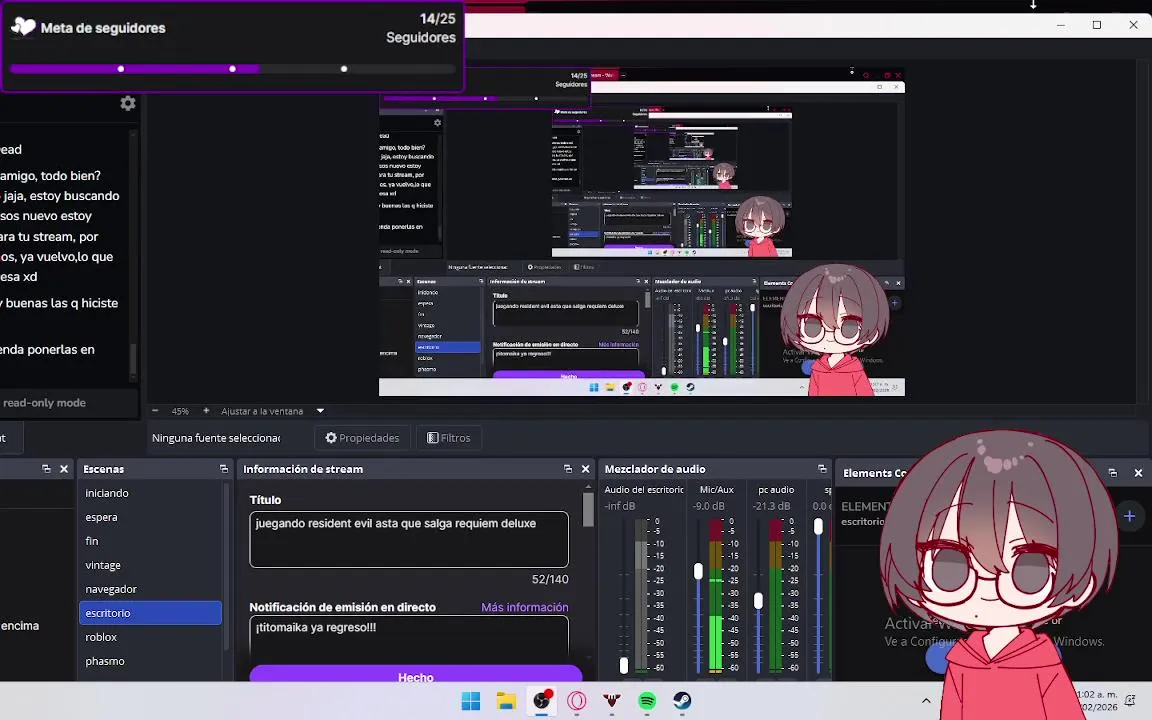Click the Escenas panel title
Viewport: 1152px width, 720px height.
104,469
